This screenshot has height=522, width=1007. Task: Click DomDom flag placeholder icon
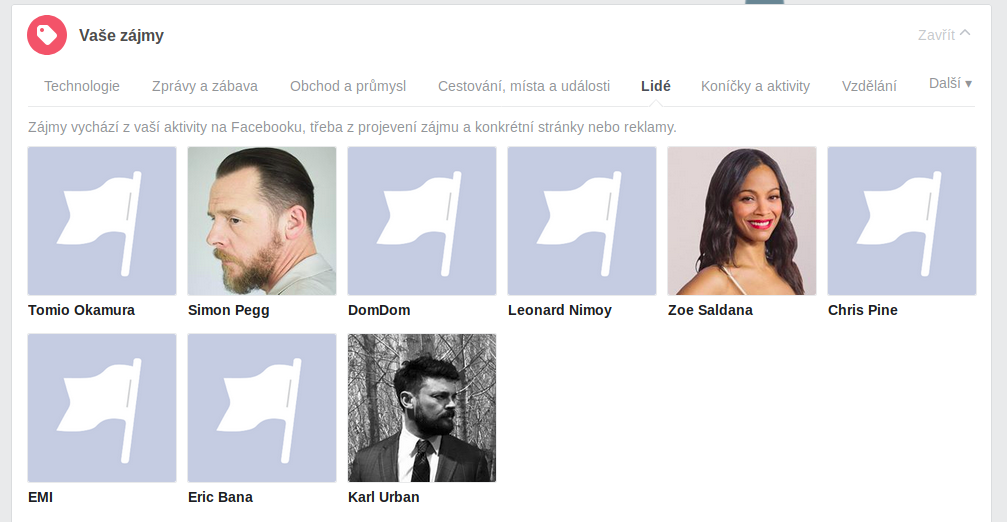(422, 221)
